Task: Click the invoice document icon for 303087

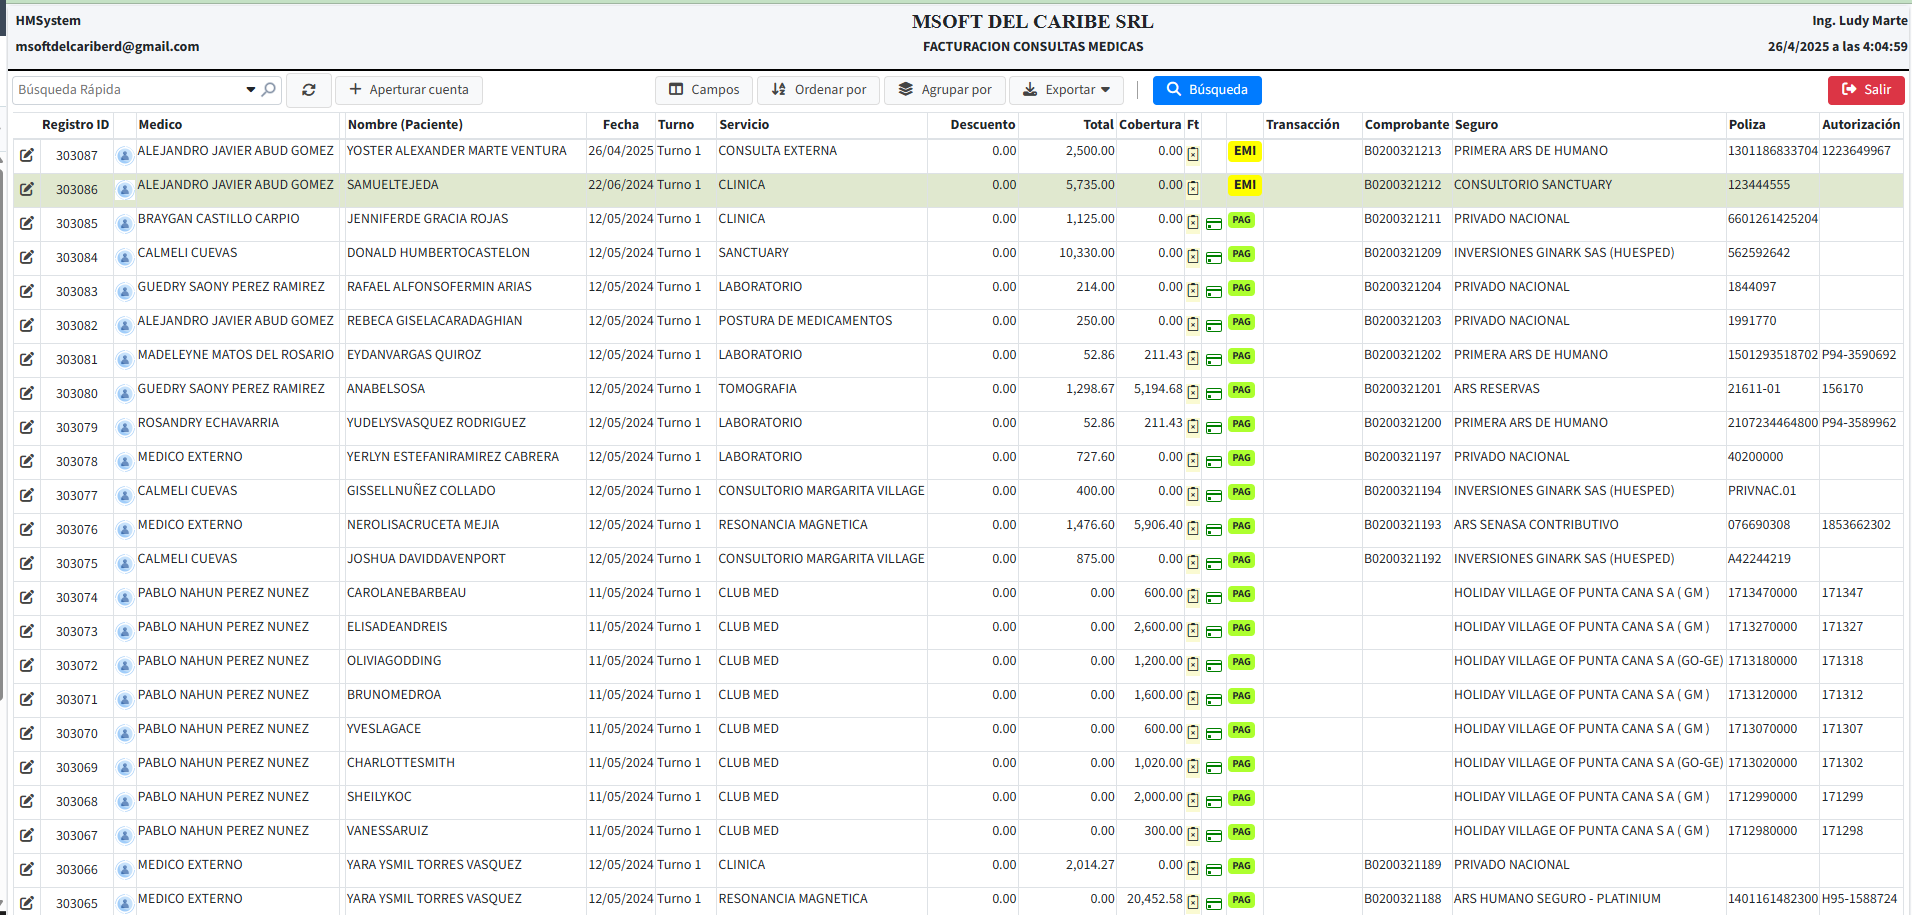Action: click(x=1193, y=154)
